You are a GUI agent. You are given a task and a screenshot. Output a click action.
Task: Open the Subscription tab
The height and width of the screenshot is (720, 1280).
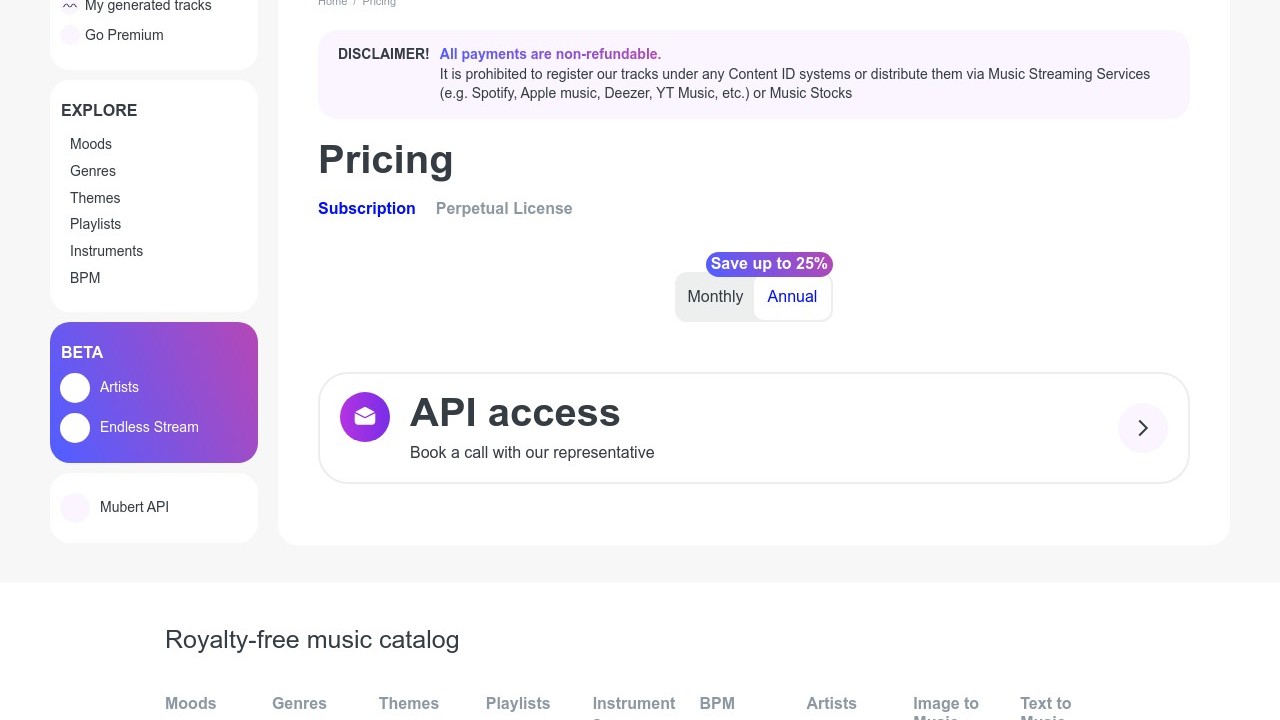(366, 208)
